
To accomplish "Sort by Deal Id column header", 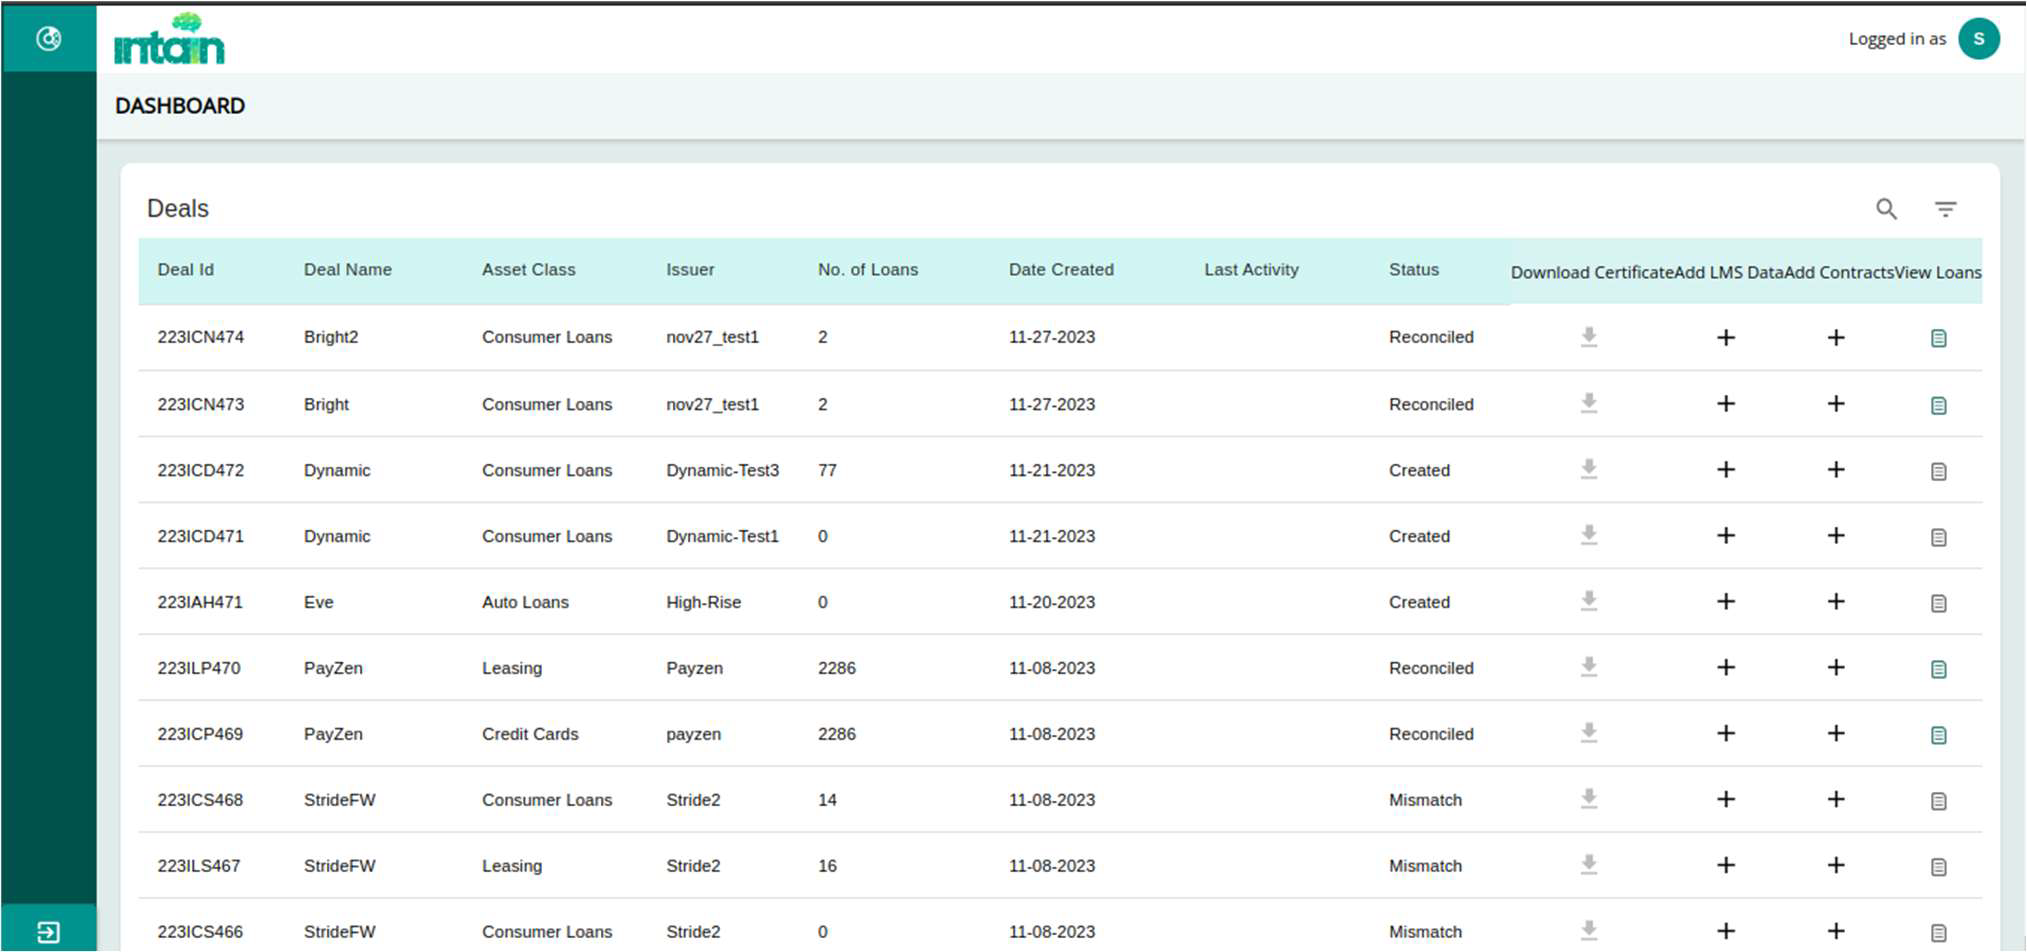I will pos(185,270).
